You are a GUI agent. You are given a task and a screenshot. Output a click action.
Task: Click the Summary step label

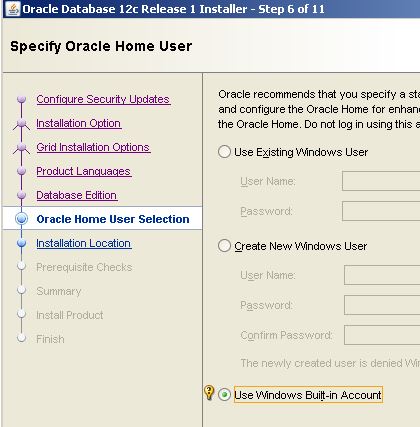click(x=59, y=291)
